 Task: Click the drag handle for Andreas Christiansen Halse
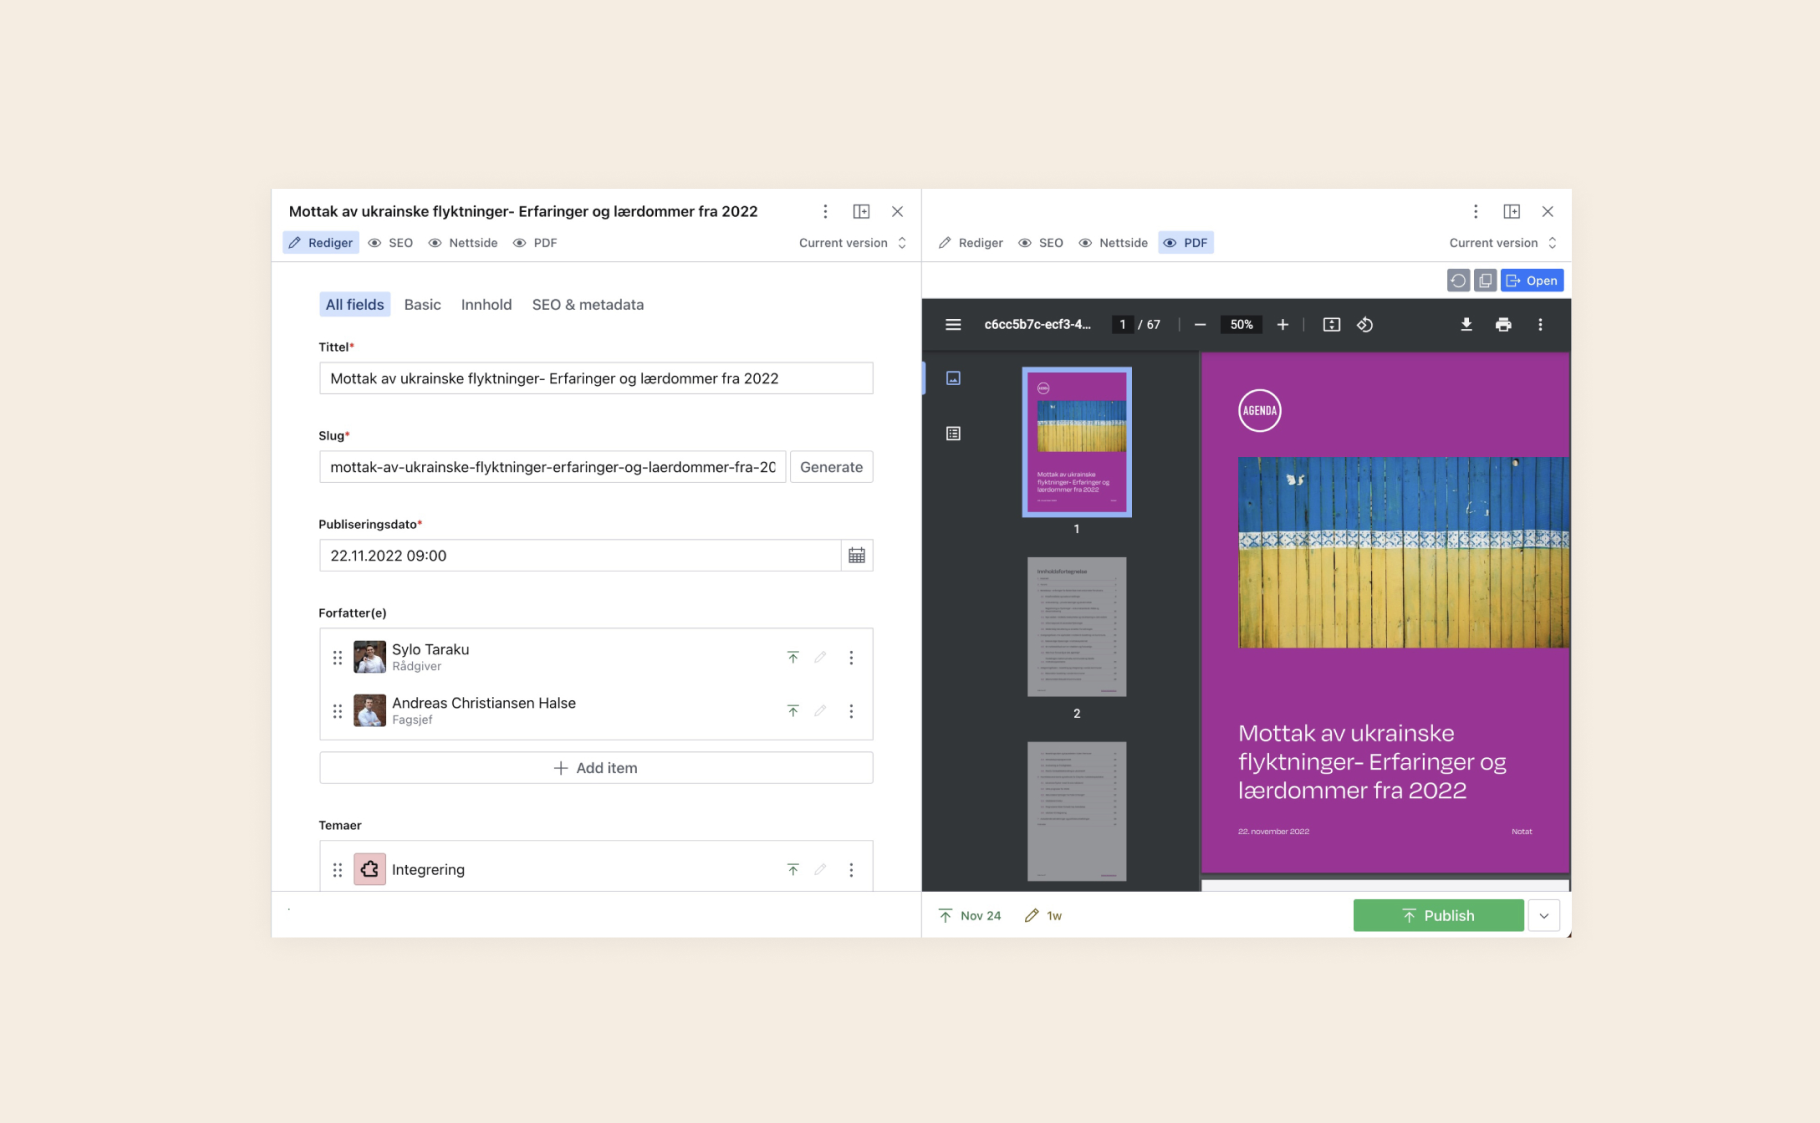337,711
